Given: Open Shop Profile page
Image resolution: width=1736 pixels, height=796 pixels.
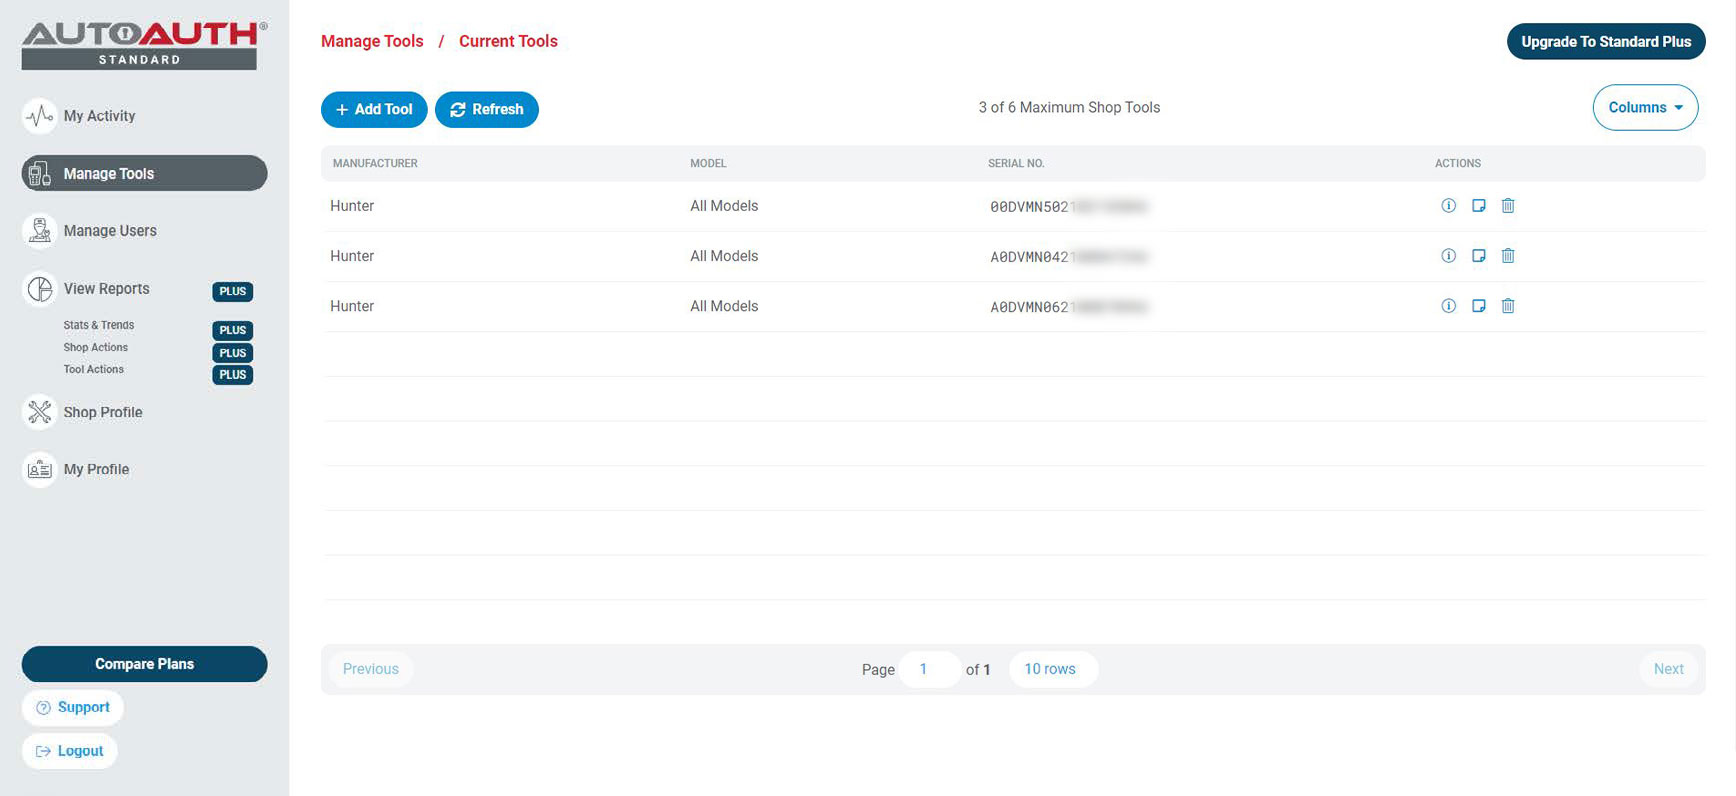Looking at the screenshot, I should 103,412.
